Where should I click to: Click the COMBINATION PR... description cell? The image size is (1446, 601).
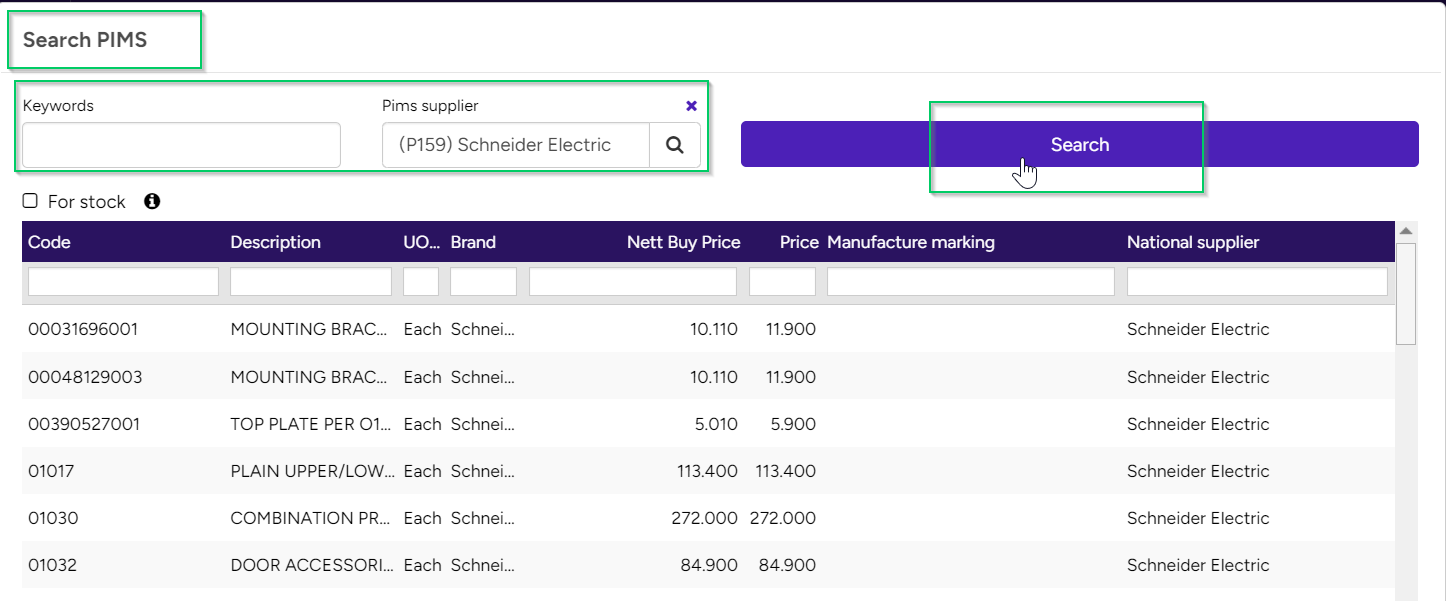312,518
